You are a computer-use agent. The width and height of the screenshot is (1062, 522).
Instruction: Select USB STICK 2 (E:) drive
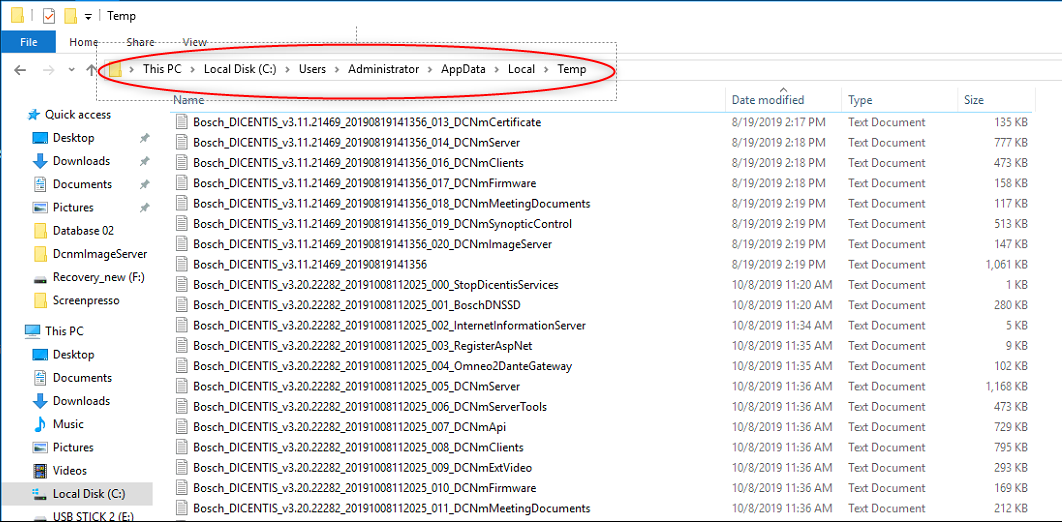point(95,516)
